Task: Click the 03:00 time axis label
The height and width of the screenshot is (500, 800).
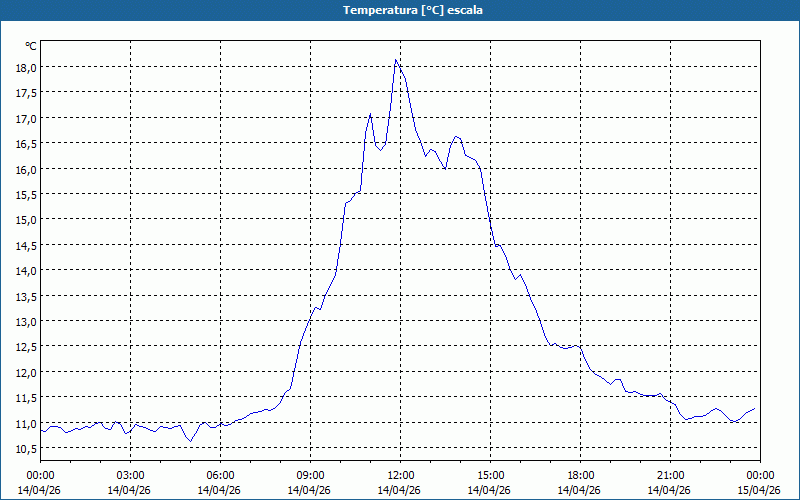Action: click(131, 475)
